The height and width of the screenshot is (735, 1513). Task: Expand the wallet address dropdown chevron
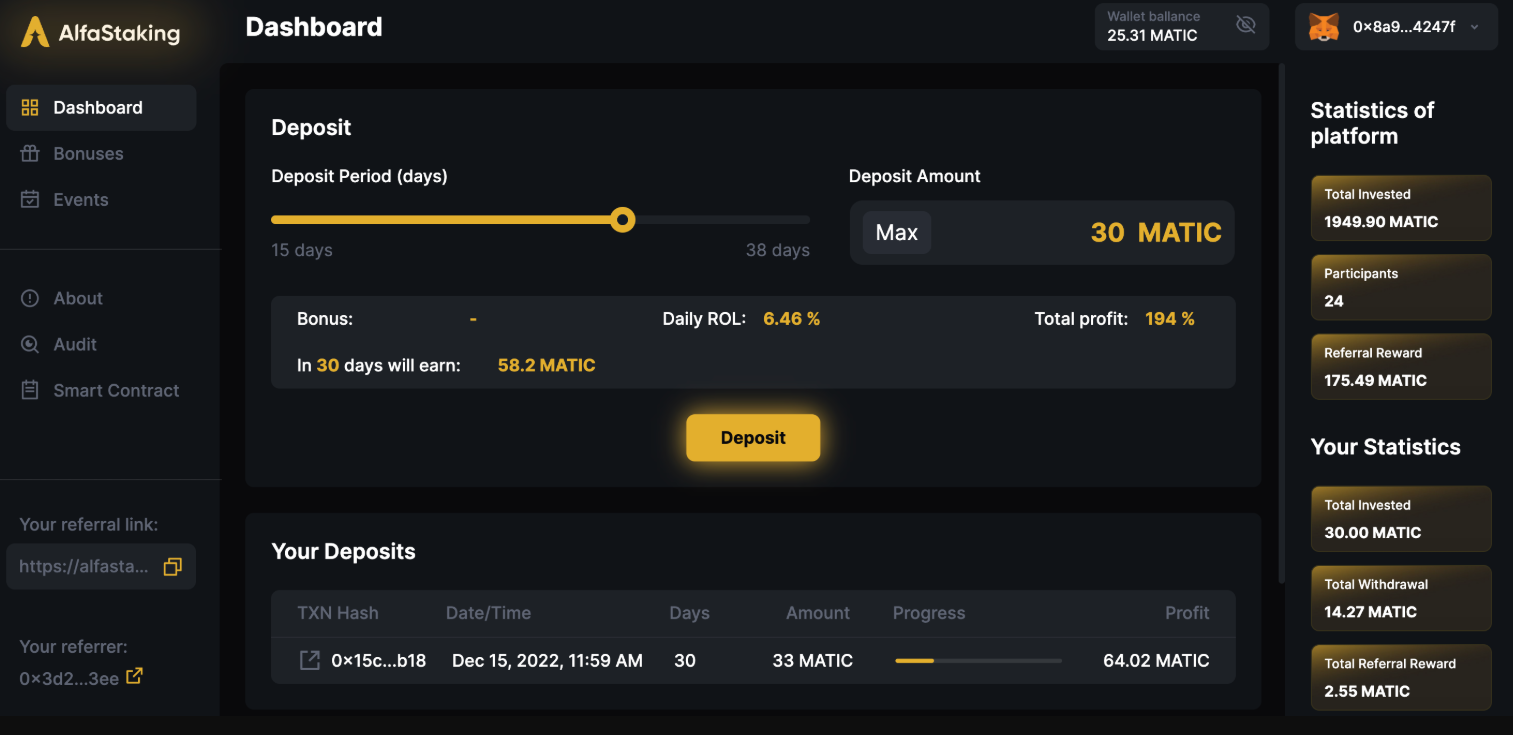pos(1474,28)
